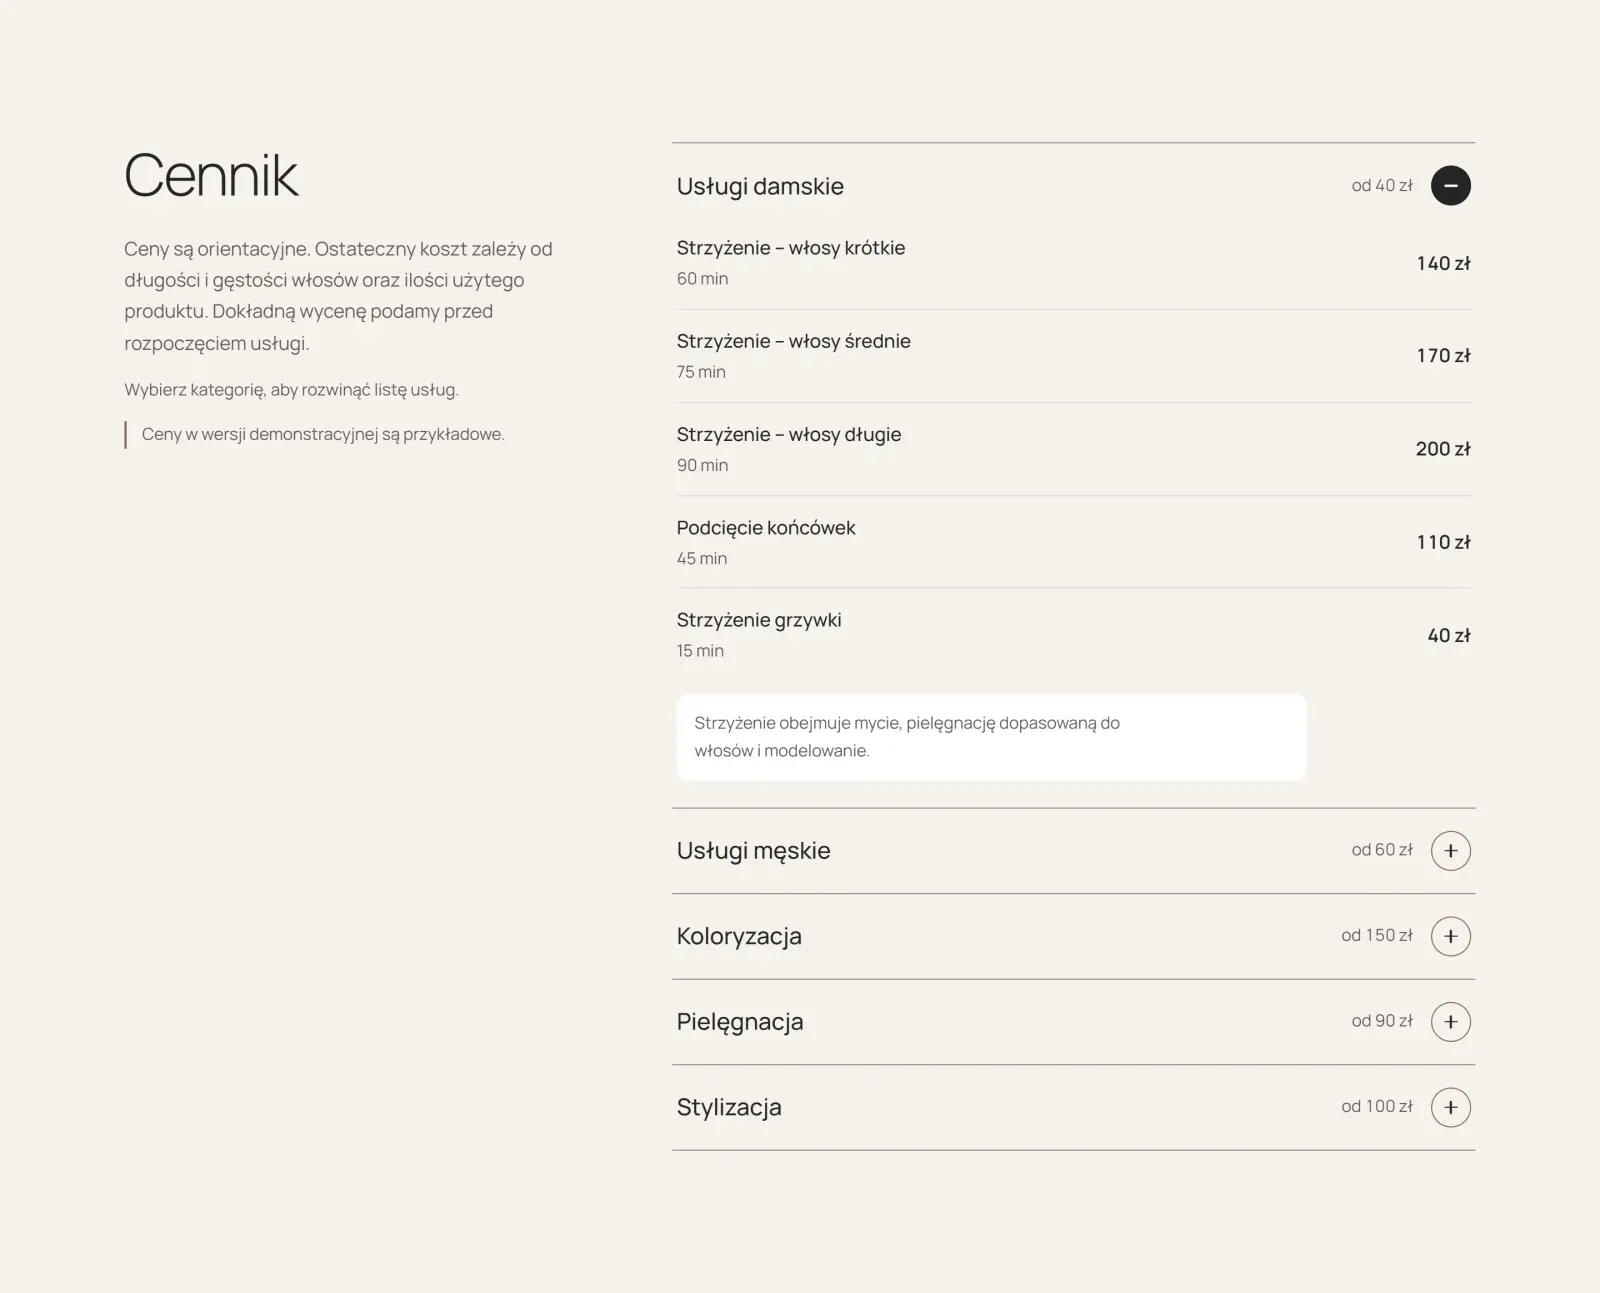The height and width of the screenshot is (1293, 1600).
Task: Select the 'od 40 zł' price label
Action: click(x=1382, y=186)
